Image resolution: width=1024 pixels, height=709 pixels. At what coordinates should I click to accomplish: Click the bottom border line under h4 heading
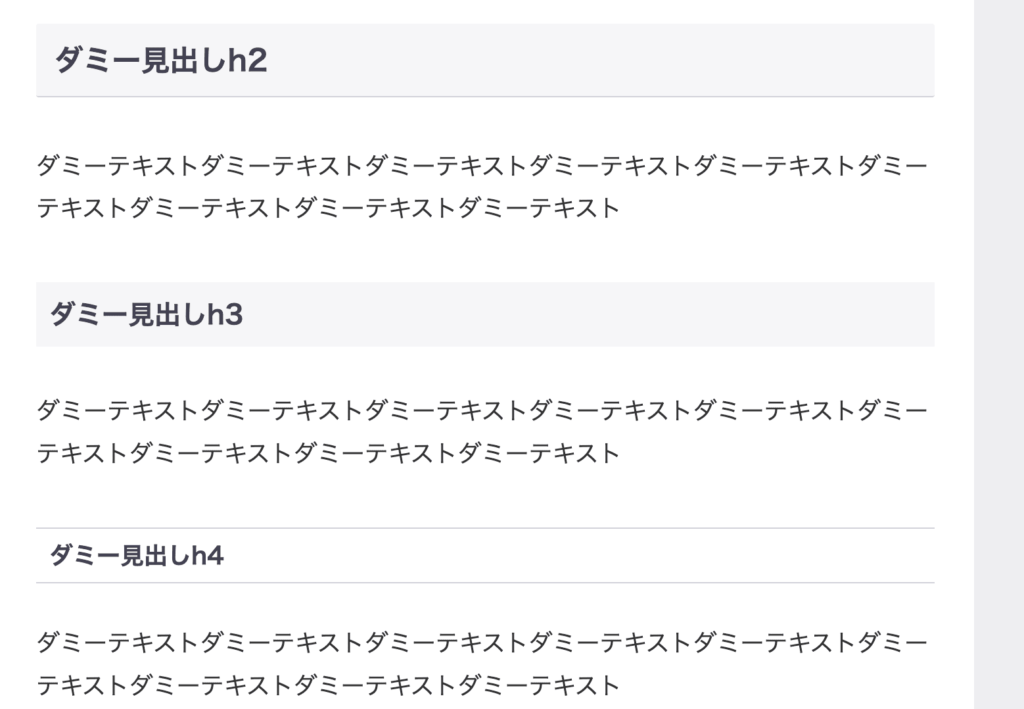tap(485, 582)
